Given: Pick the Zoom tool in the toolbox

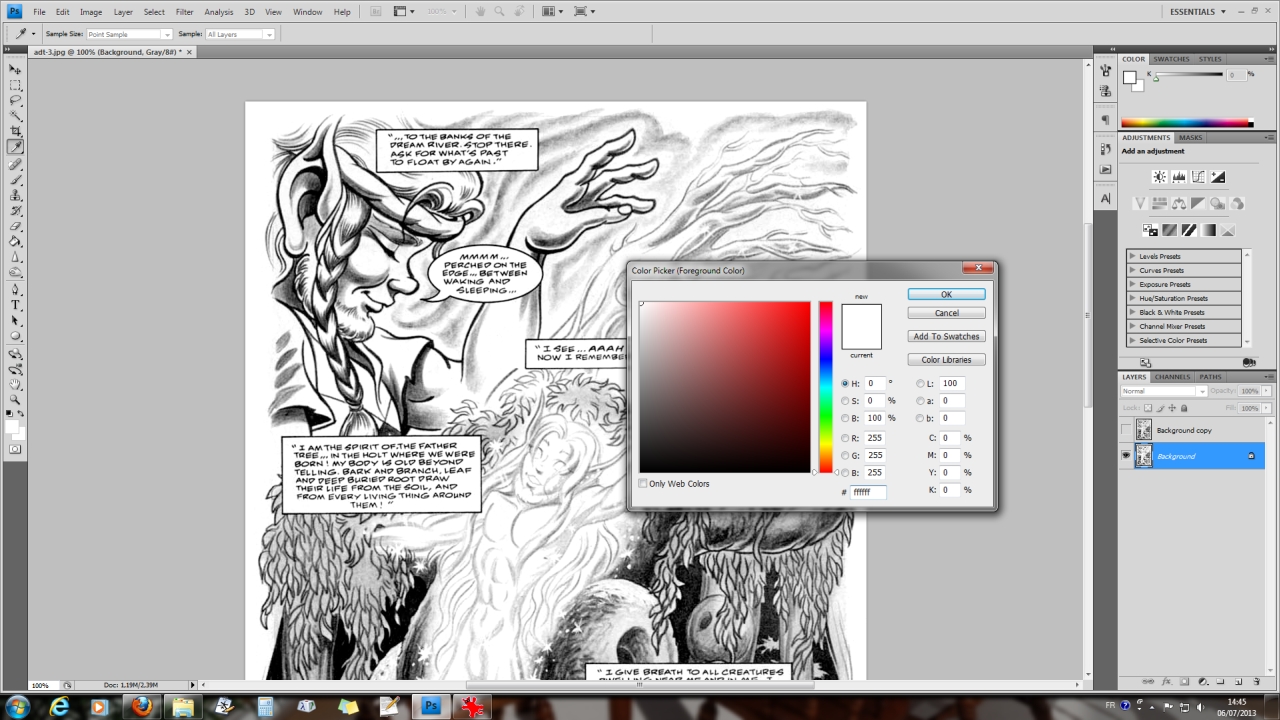Looking at the screenshot, I should click(x=16, y=399).
